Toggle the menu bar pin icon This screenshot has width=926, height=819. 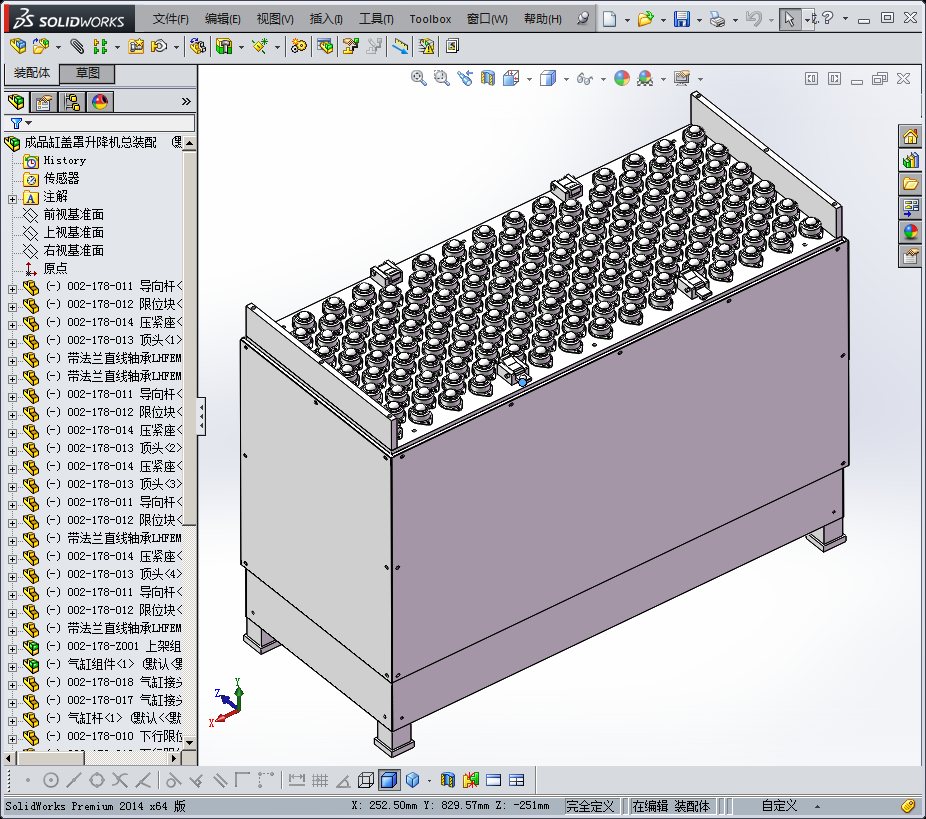[x=583, y=19]
